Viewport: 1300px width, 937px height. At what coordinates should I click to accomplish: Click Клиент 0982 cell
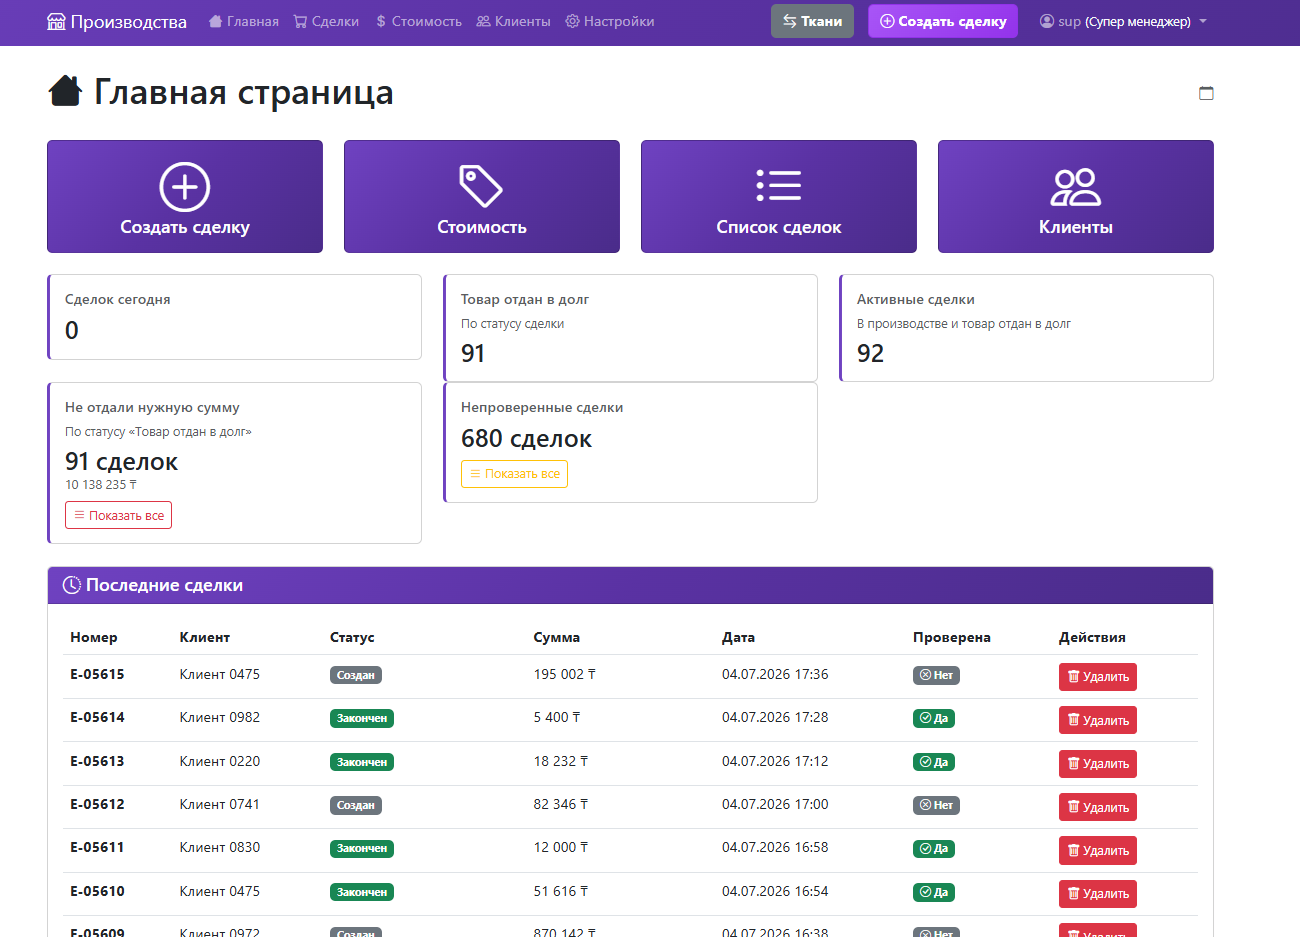(220, 717)
